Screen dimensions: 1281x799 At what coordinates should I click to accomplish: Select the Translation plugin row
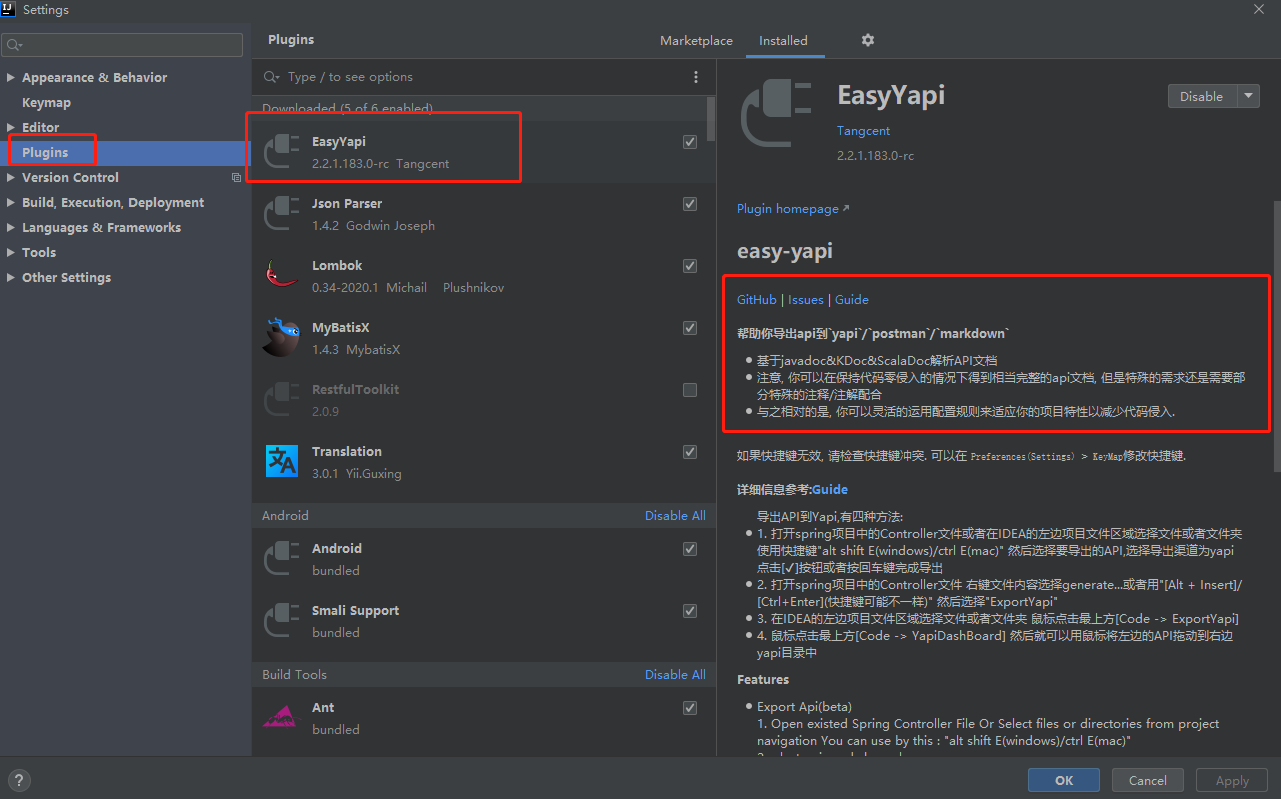(x=484, y=462)
